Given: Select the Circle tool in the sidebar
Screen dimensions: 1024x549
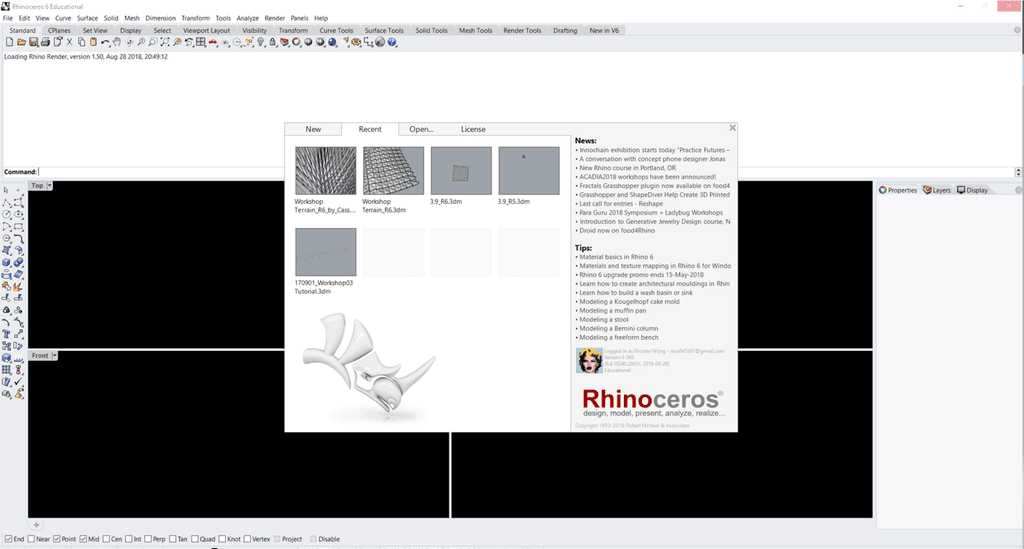Looking at the screenshot, I should [7, 214].
